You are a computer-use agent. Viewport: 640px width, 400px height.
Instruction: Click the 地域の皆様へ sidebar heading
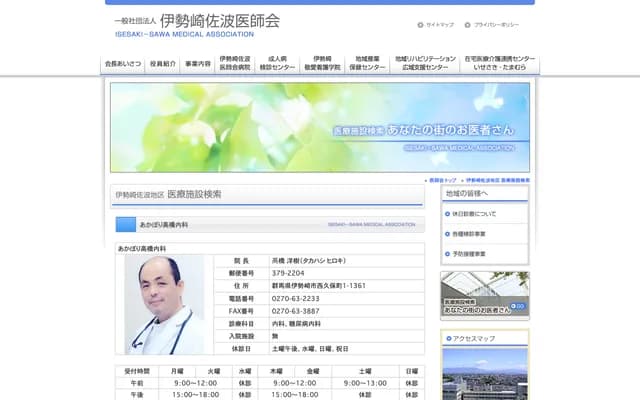coord(467,193)
